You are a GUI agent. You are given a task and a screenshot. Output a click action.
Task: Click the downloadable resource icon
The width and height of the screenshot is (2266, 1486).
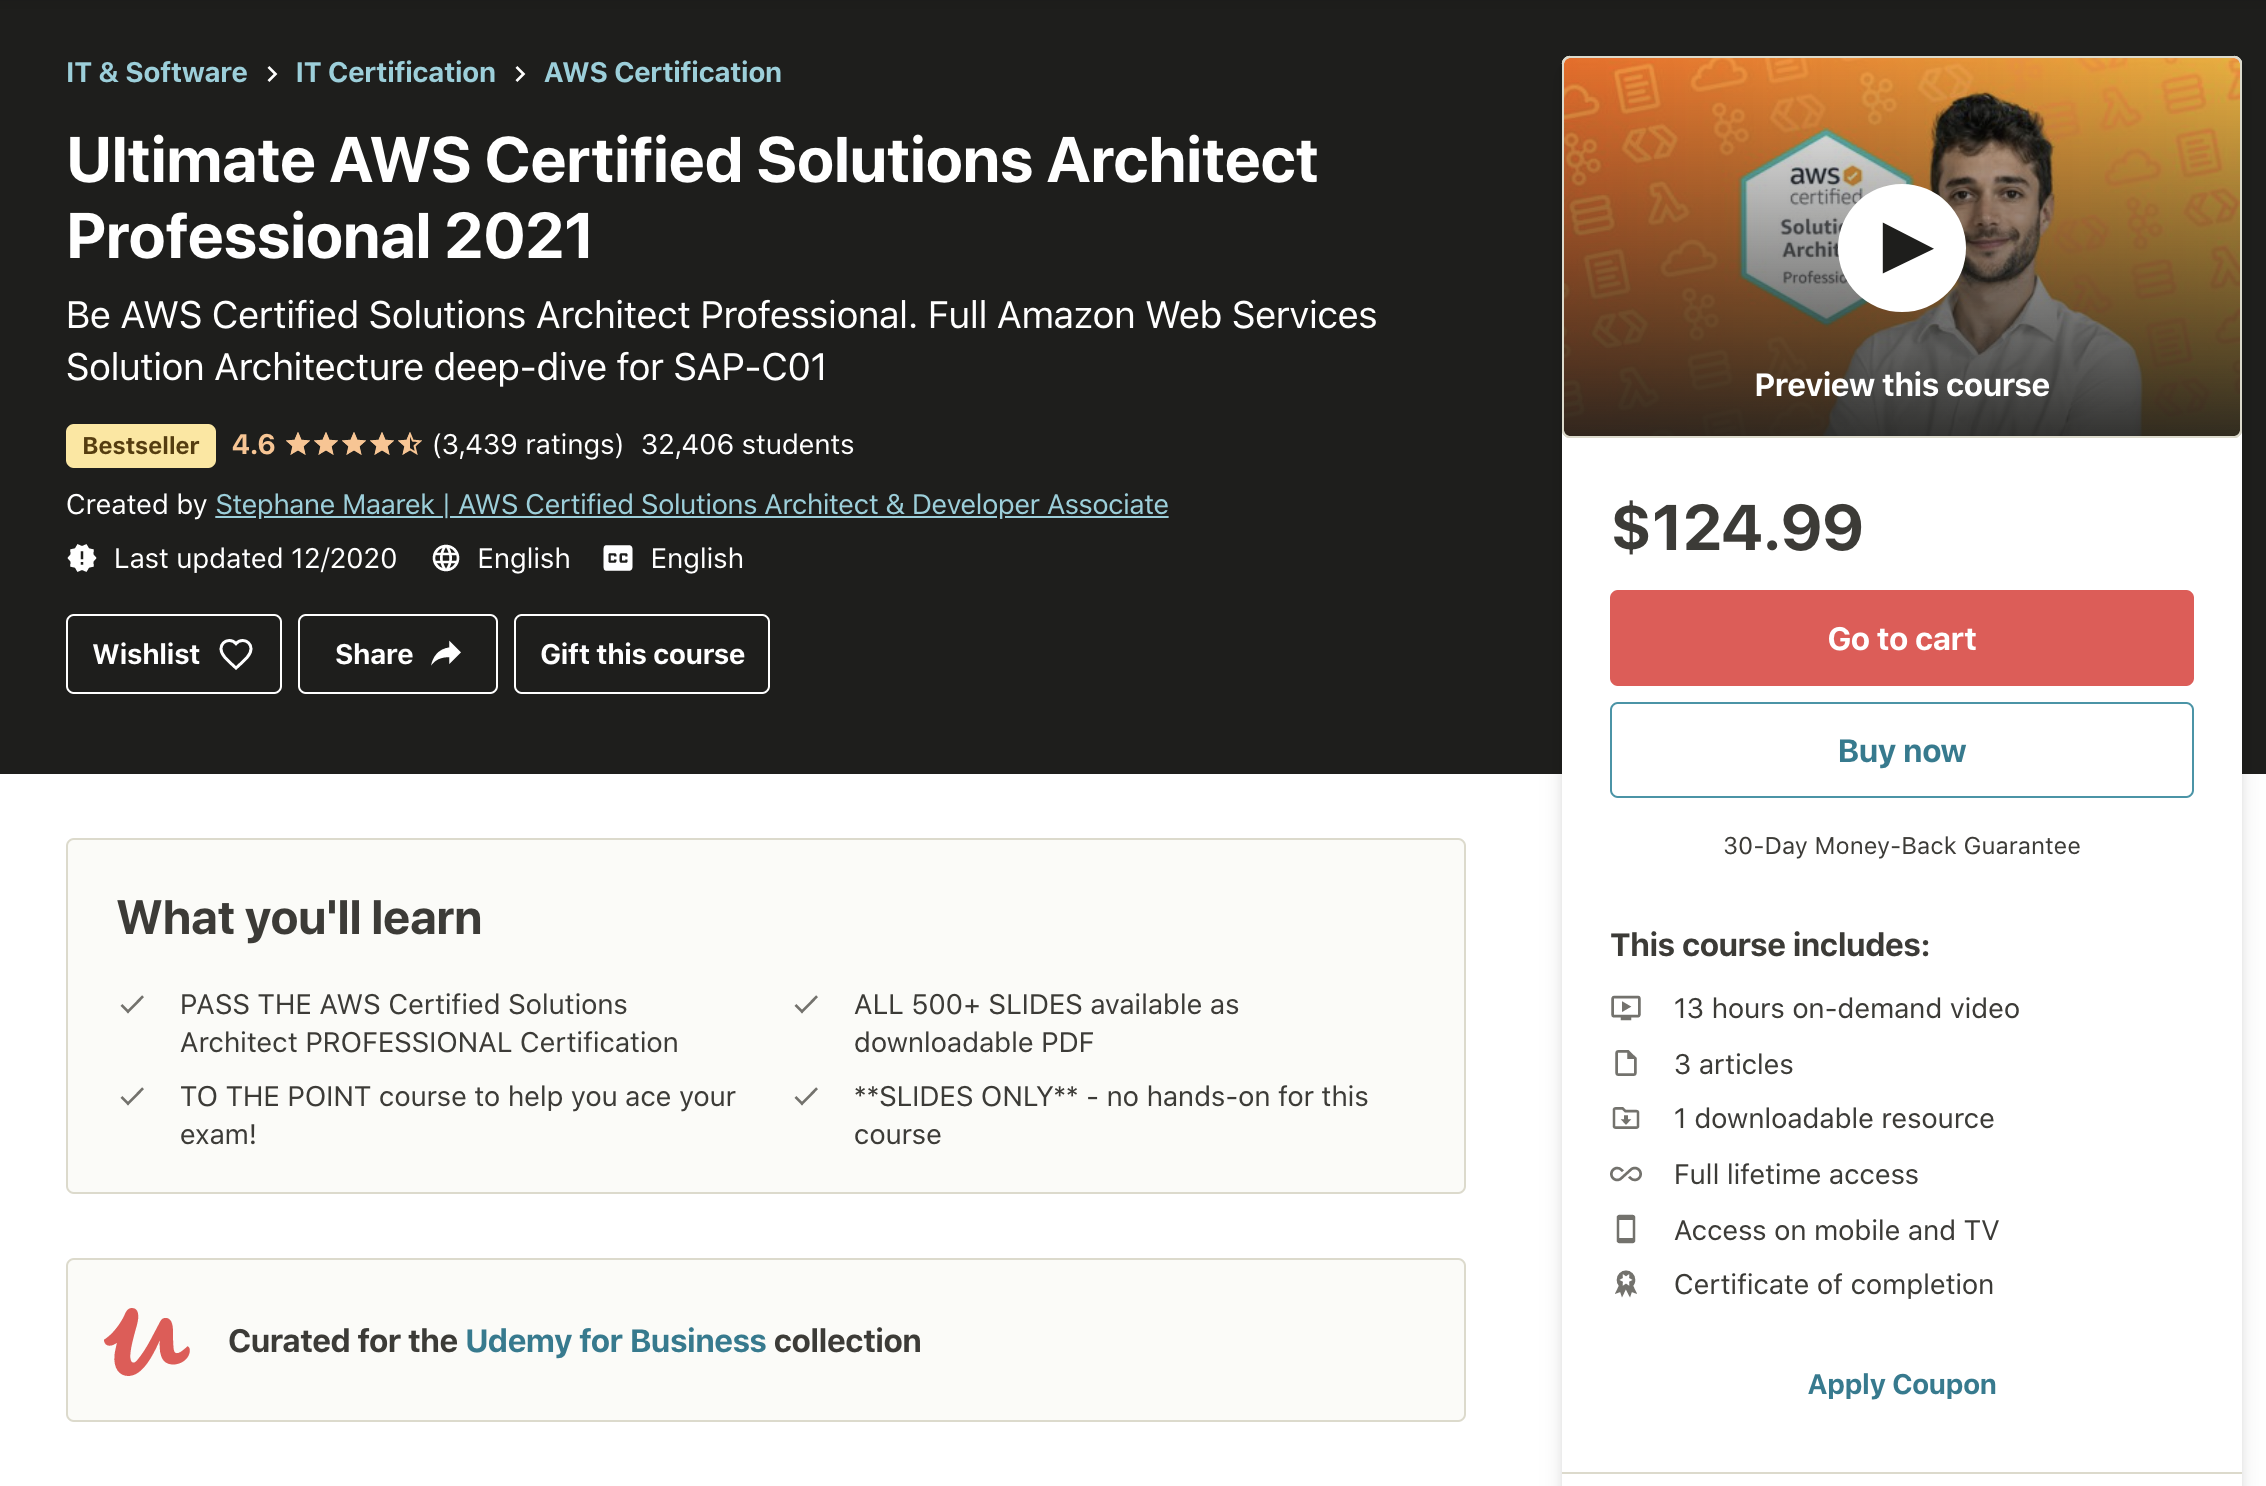click(x=1626, y=1118)
